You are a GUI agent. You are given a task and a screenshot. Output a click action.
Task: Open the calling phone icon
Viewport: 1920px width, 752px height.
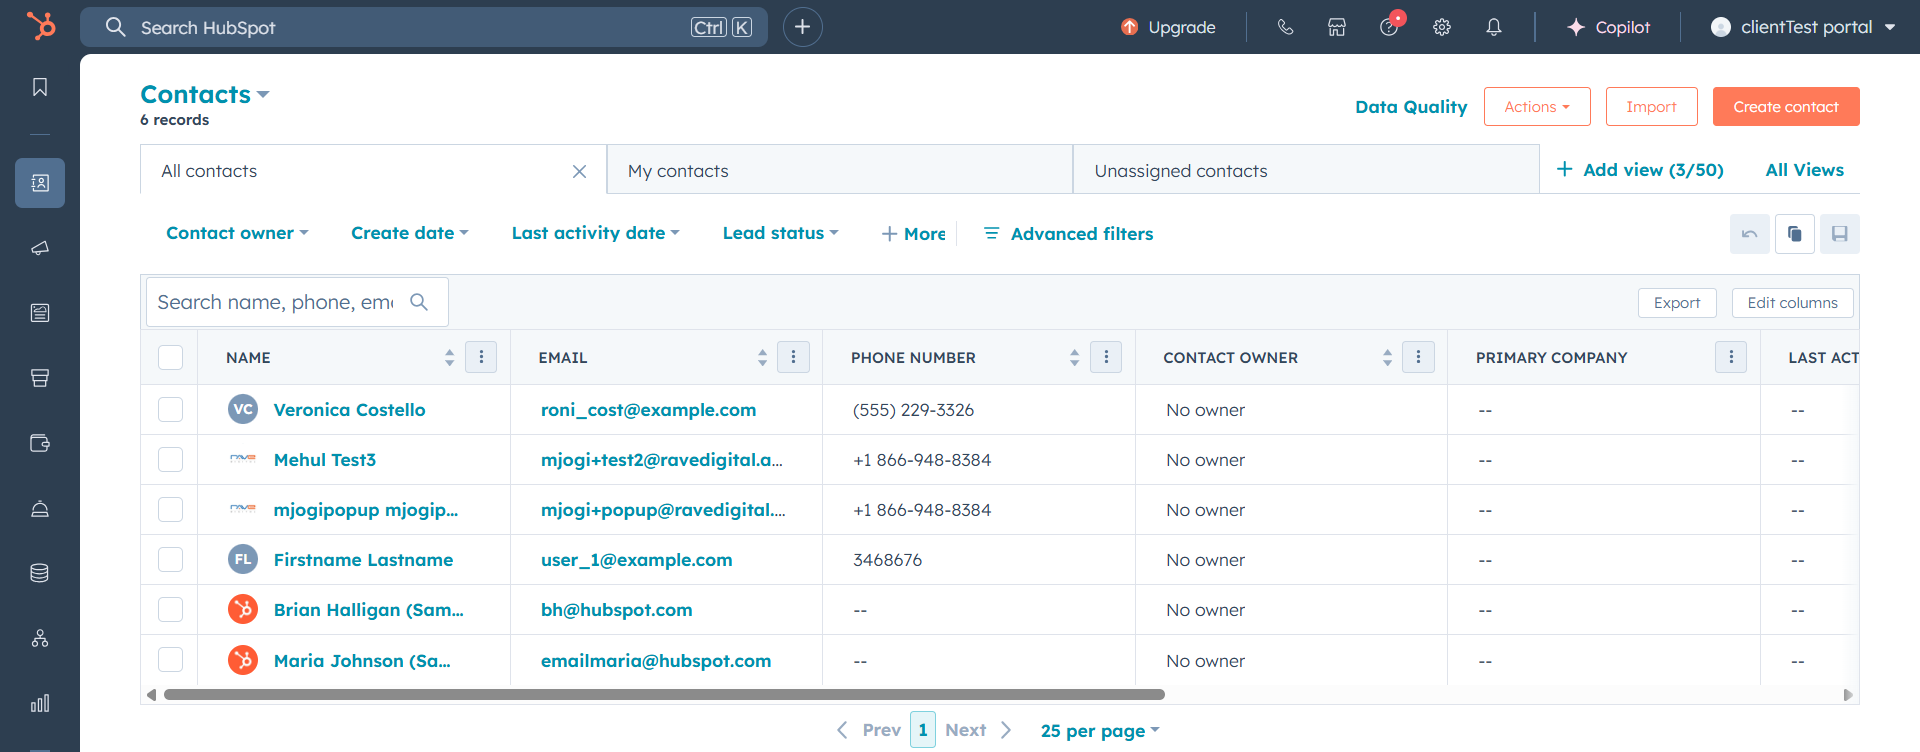pos(1285,27)
